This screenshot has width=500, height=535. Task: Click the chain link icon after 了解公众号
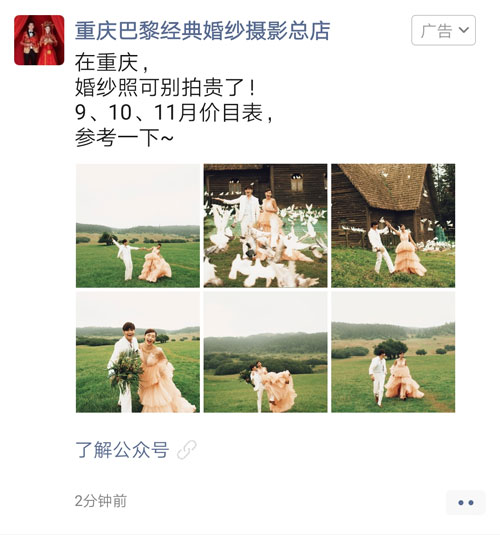pyautogui.click(x=187, y=450)
